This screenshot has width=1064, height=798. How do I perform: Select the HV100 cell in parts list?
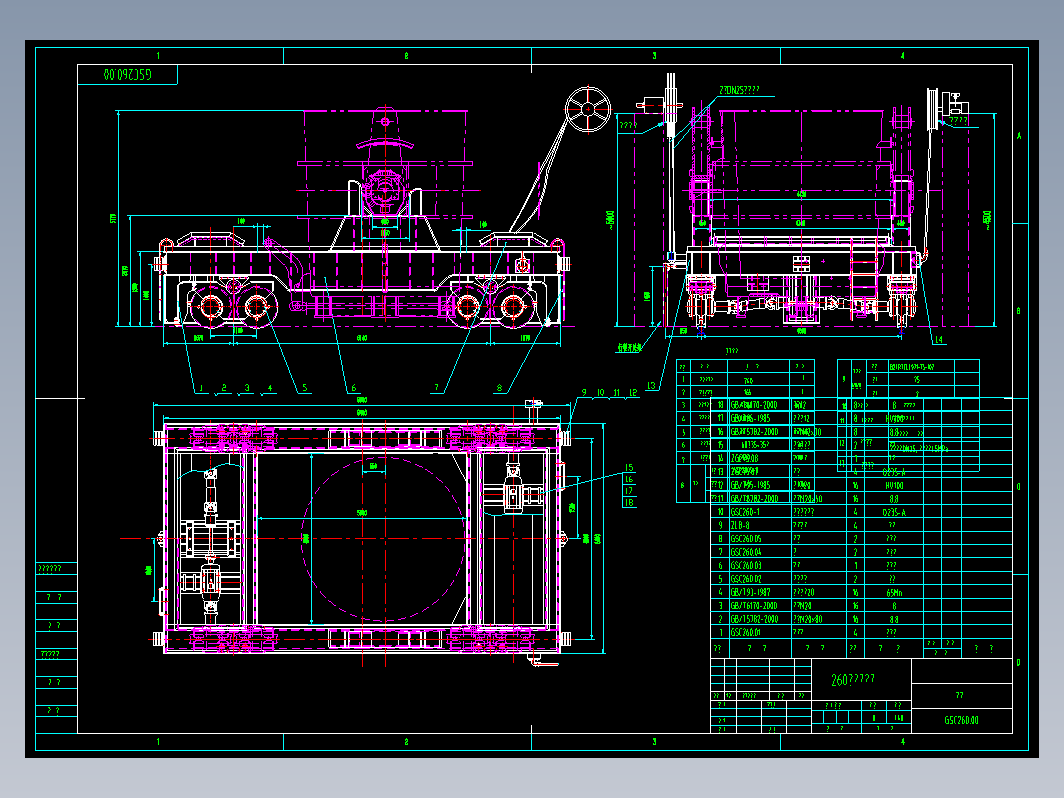pyautogui.click(x=894, y=485)
